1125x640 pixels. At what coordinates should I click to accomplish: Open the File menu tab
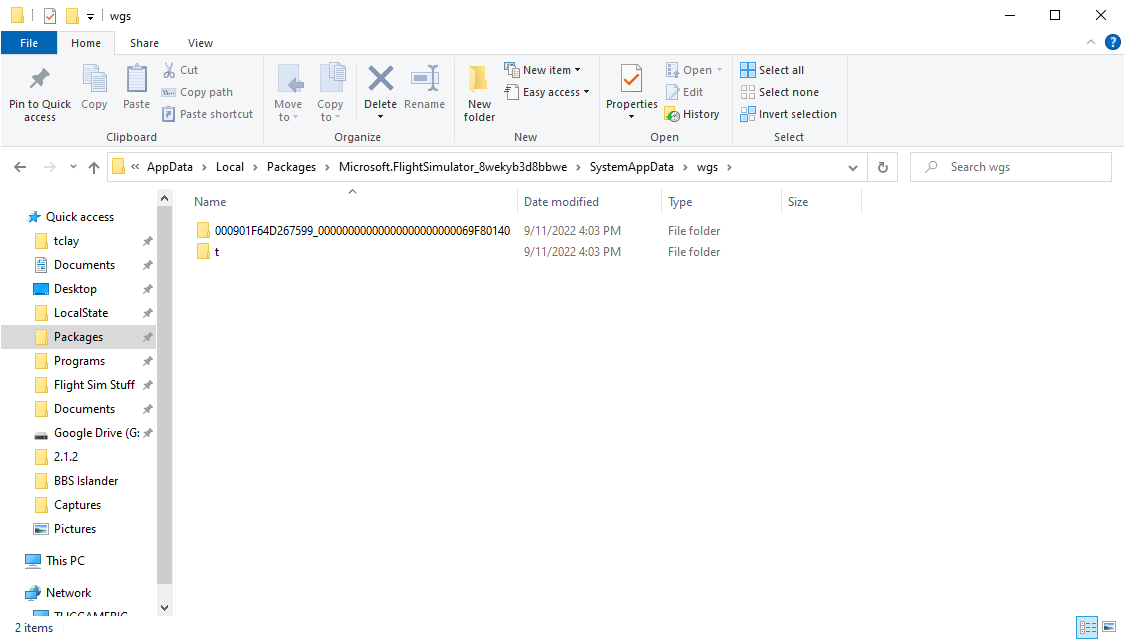[29, 43]
